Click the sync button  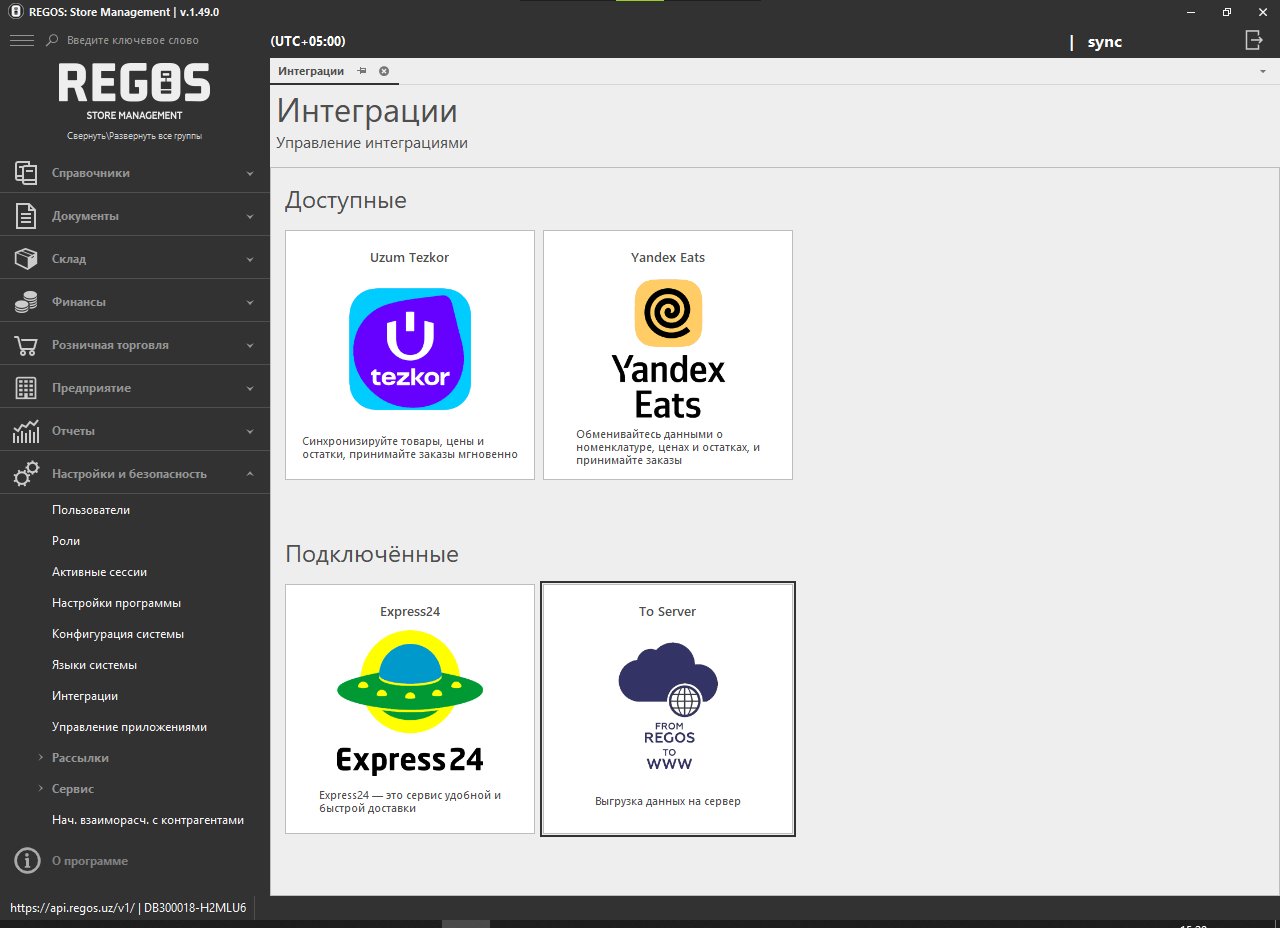1104,42
